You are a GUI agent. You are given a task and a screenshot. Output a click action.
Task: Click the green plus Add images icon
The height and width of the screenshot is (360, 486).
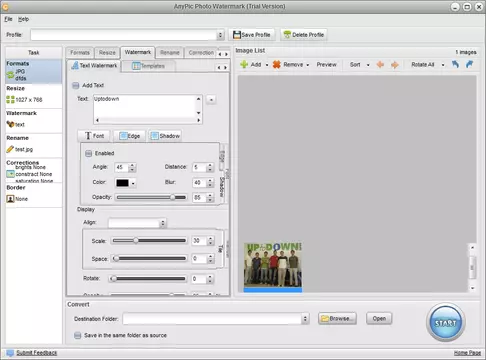(x=244, y=64)
